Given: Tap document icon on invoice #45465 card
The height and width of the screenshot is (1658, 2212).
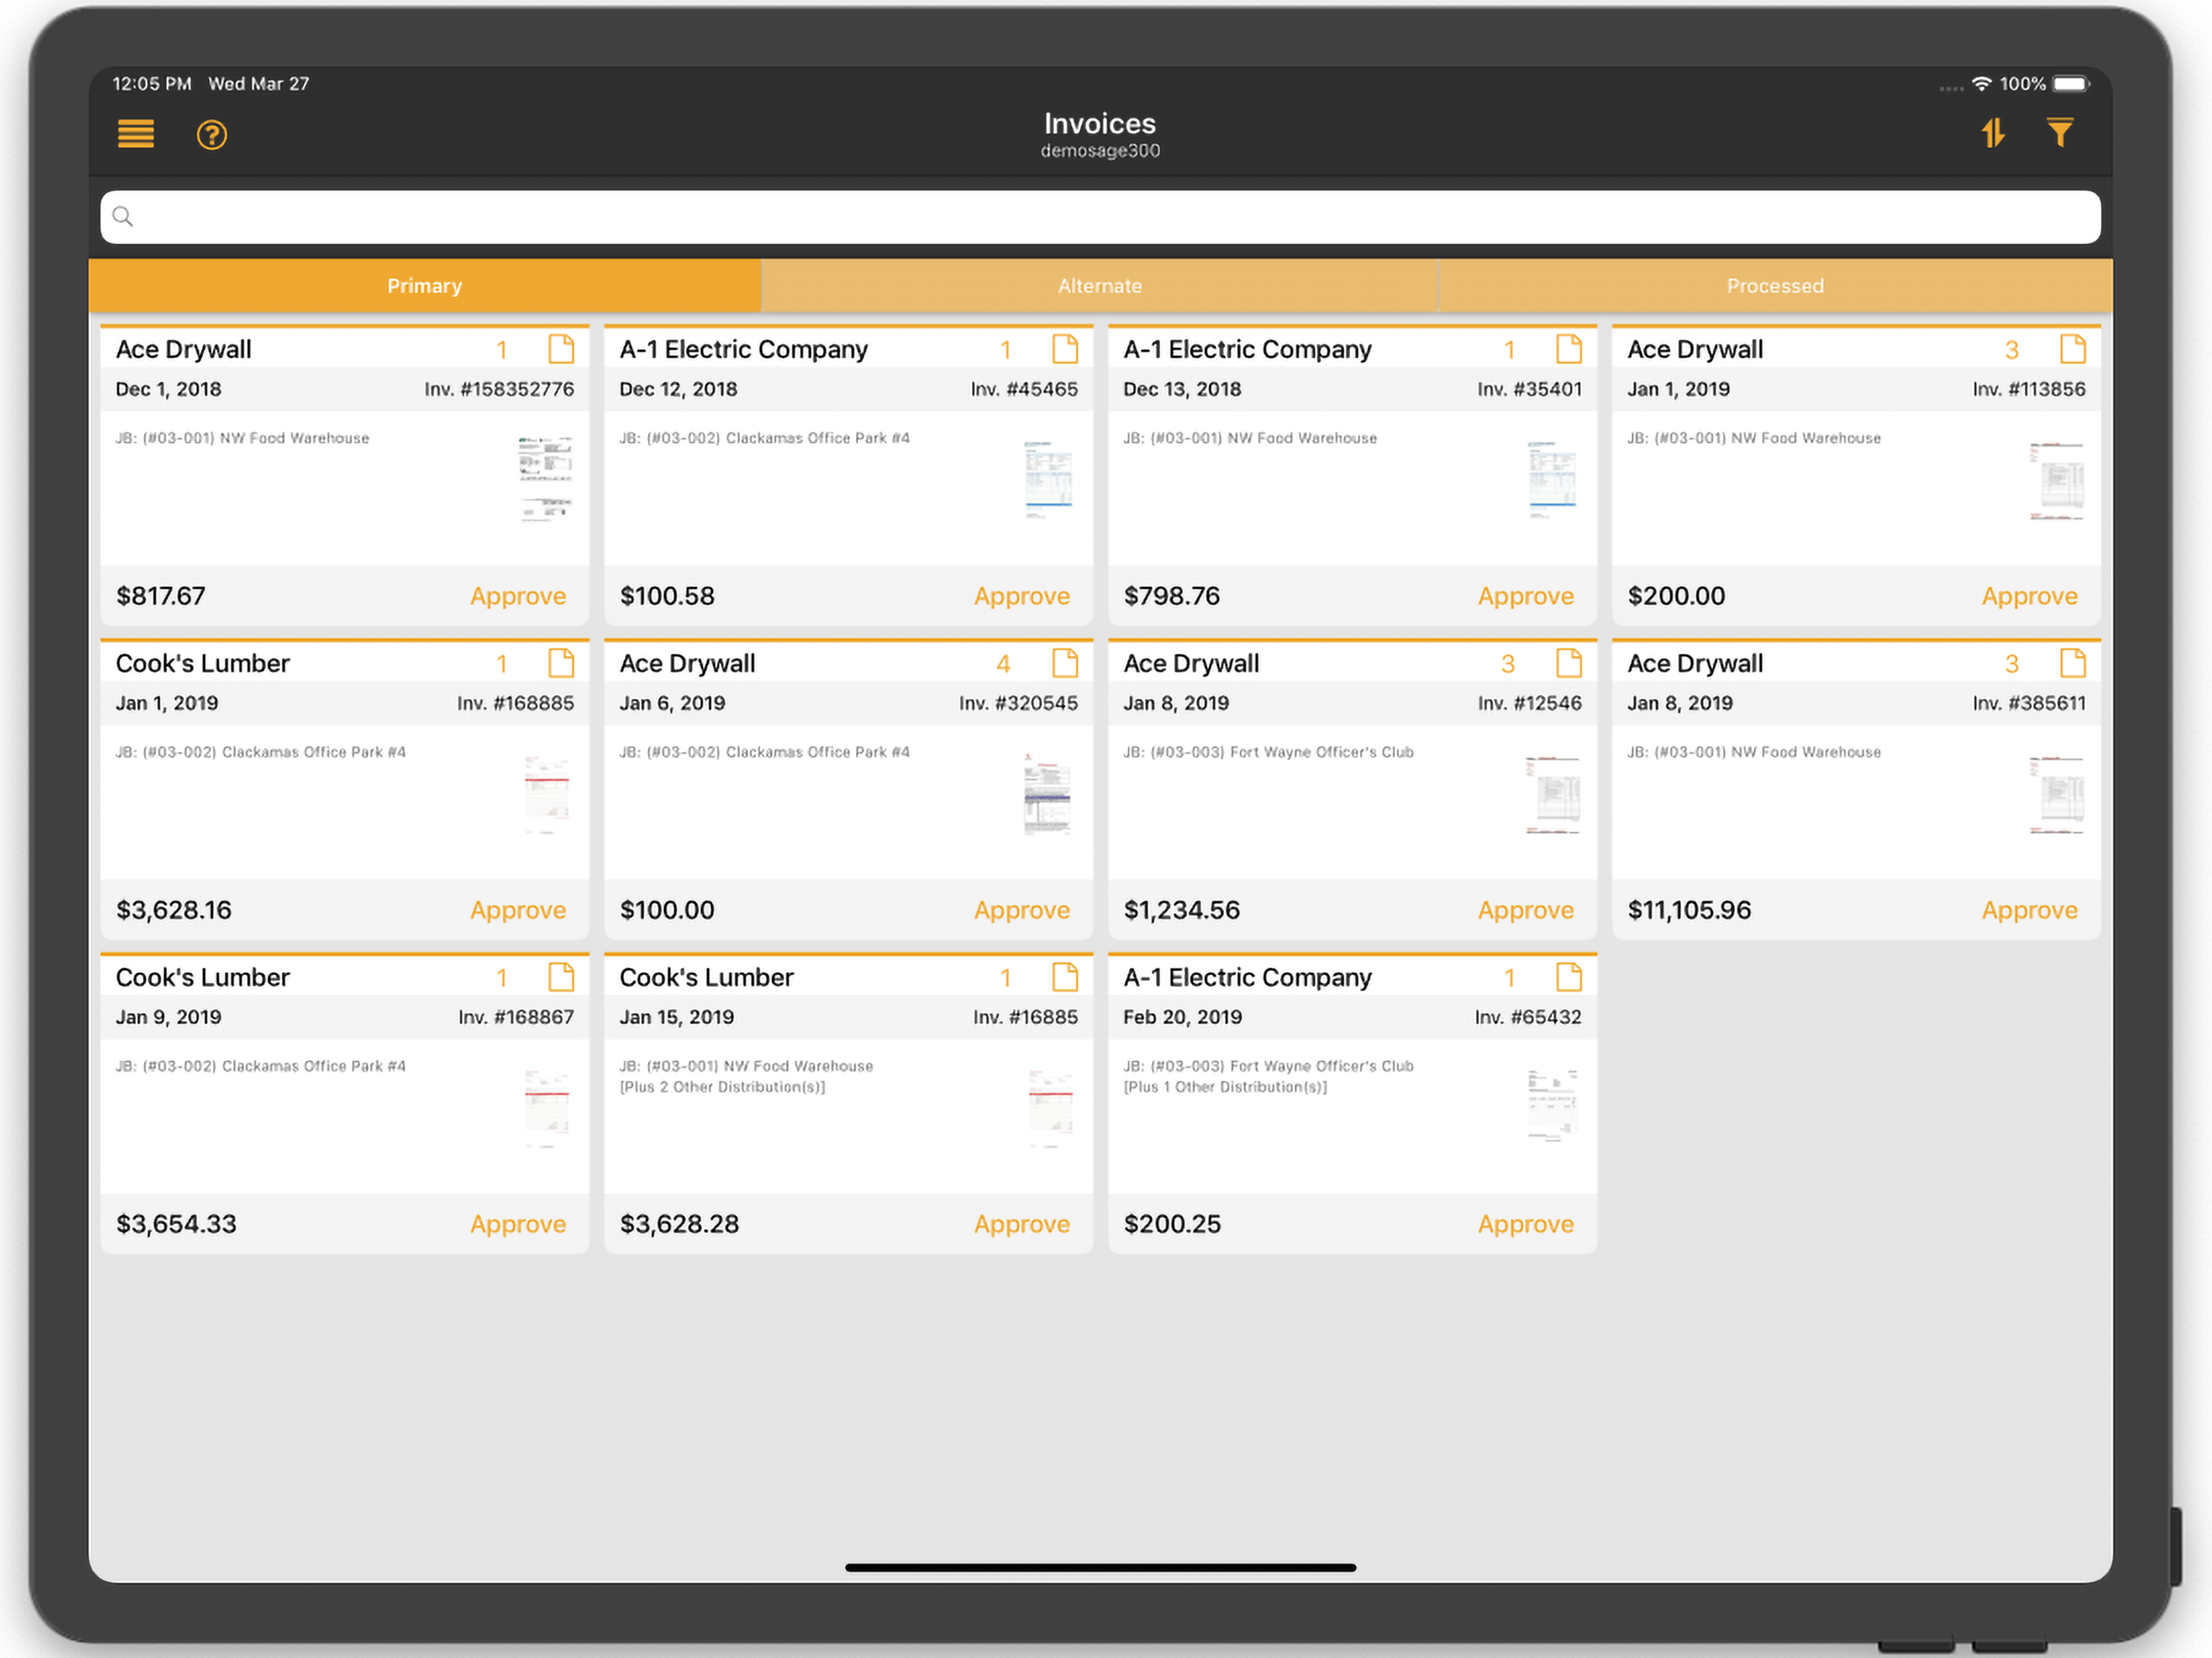Looking at the screenshot, I should pyautogui.click(x=1065, y=349).
